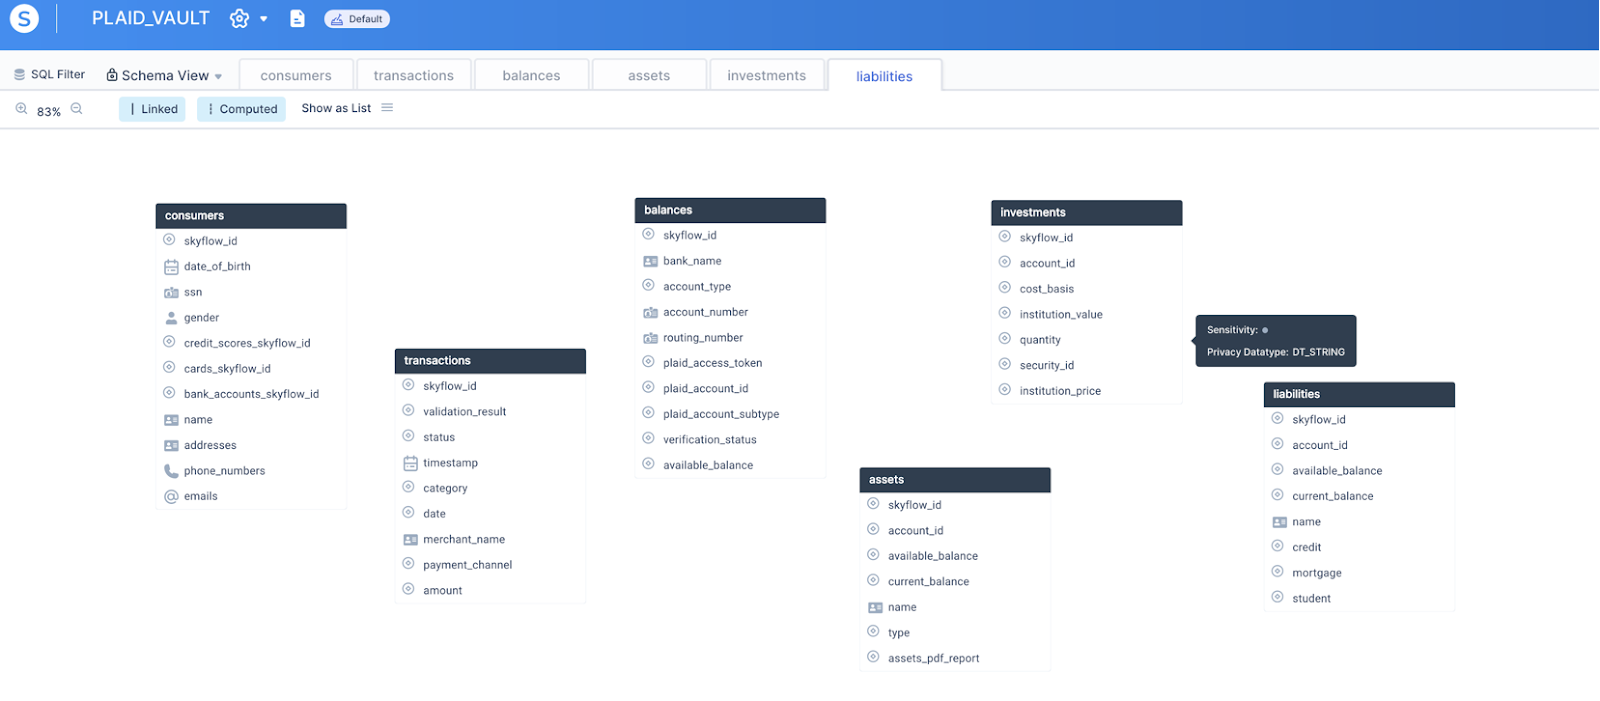Switch to the assets tab
The height and width of the screenshot is (701, 1600).
(649, 75)
